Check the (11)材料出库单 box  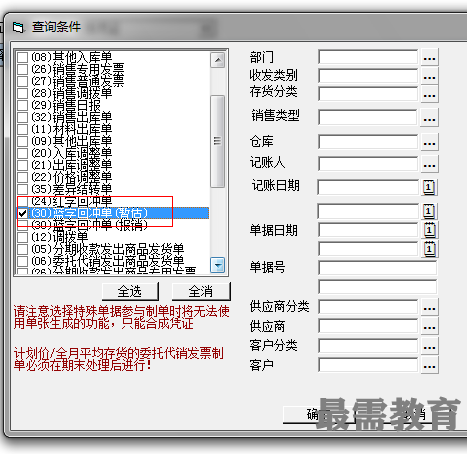pos(22,129)
